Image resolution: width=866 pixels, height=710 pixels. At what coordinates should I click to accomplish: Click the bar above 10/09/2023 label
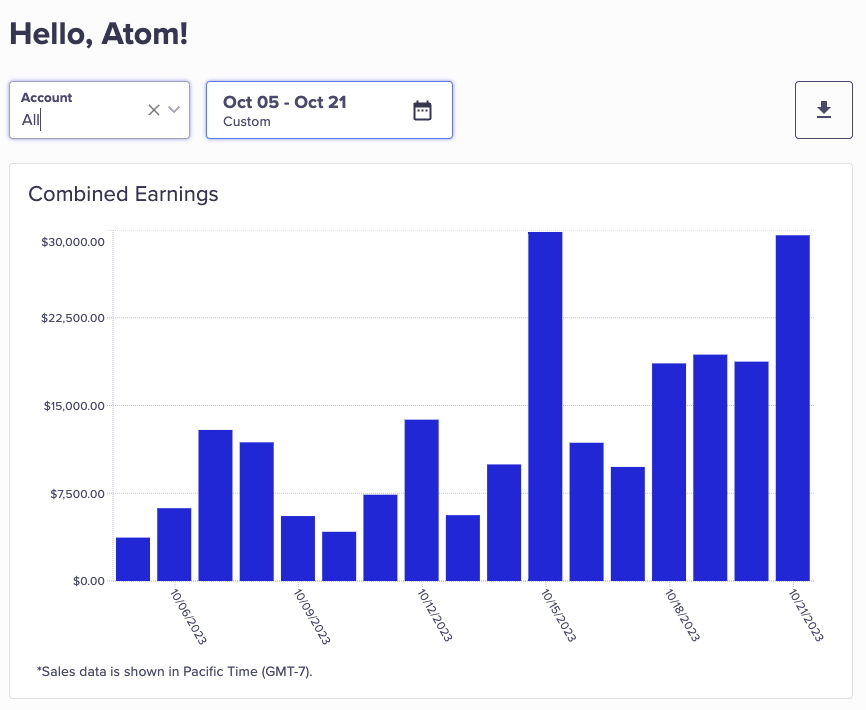pos(298,548)
